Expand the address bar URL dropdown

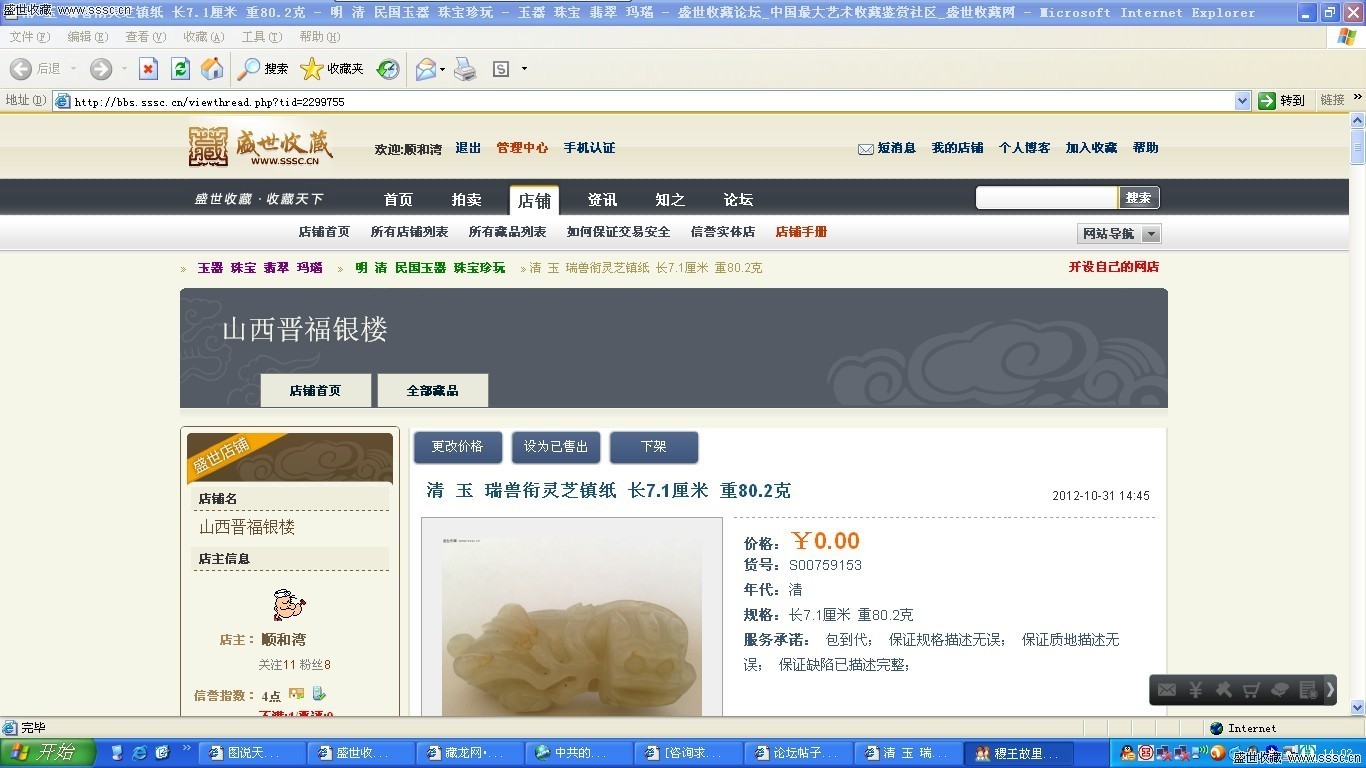pos(1242,101)
